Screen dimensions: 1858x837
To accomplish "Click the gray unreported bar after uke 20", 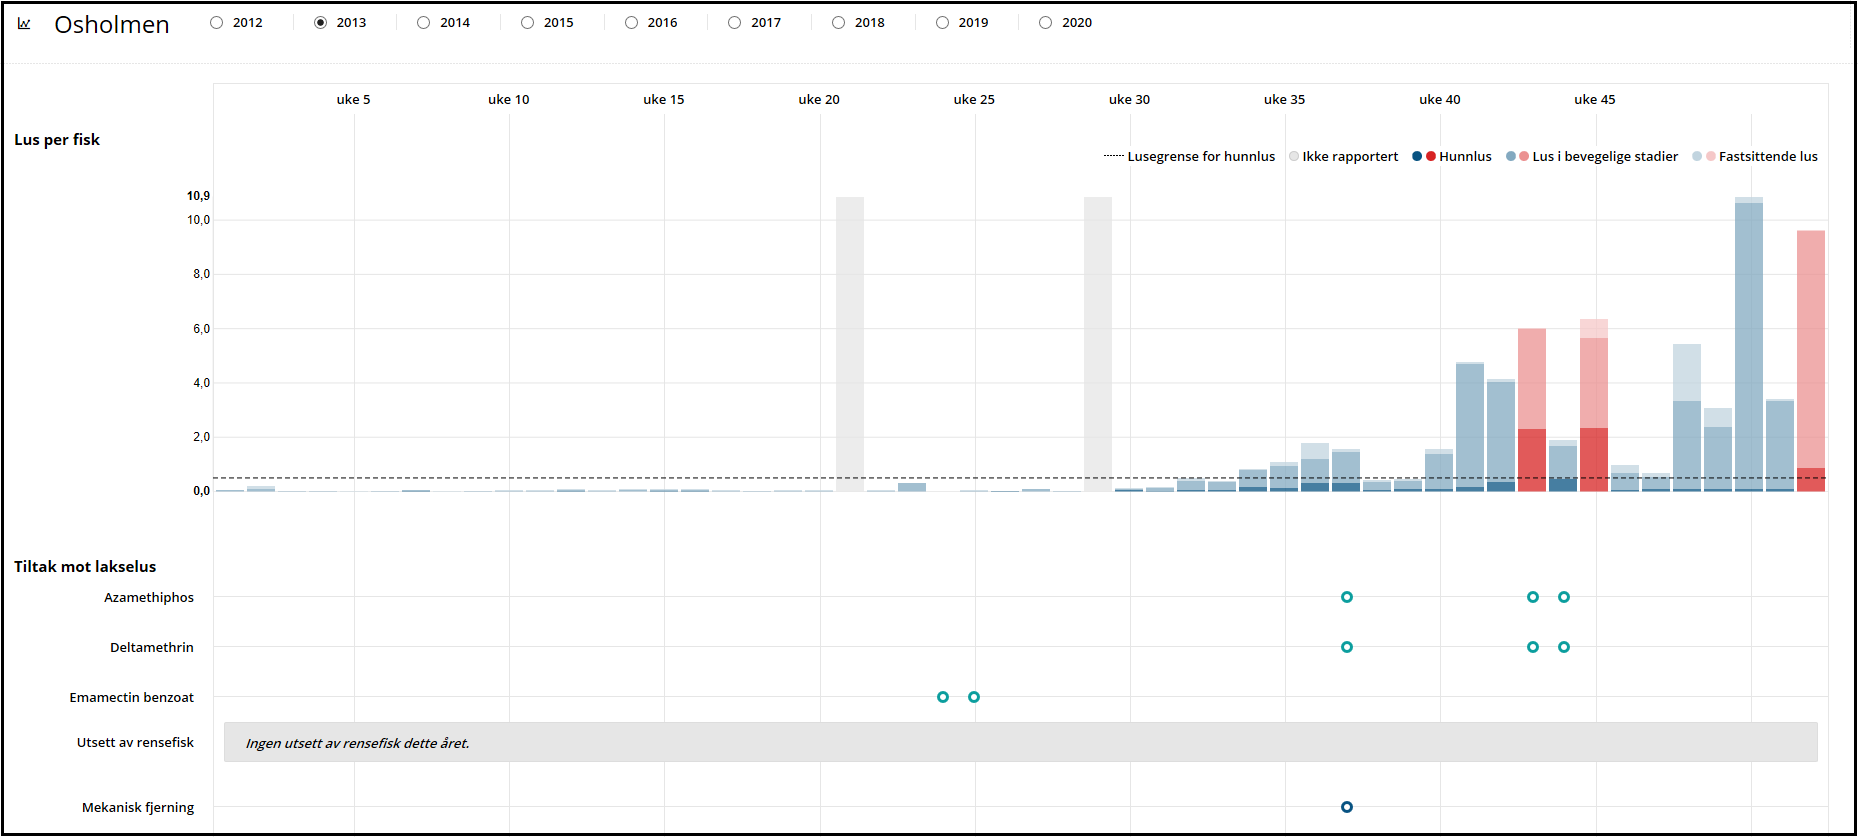I will pos(850,343).
